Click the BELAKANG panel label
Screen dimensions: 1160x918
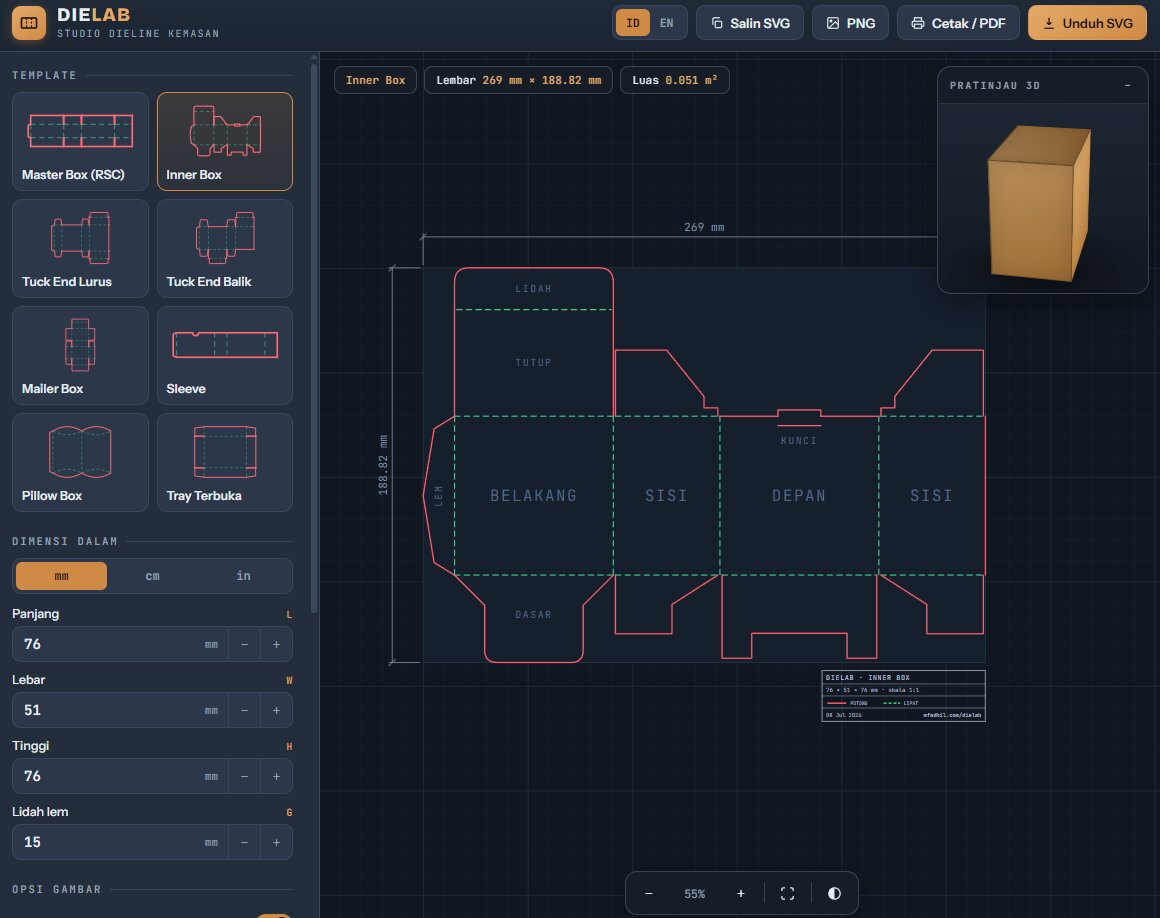coord(533,496)
